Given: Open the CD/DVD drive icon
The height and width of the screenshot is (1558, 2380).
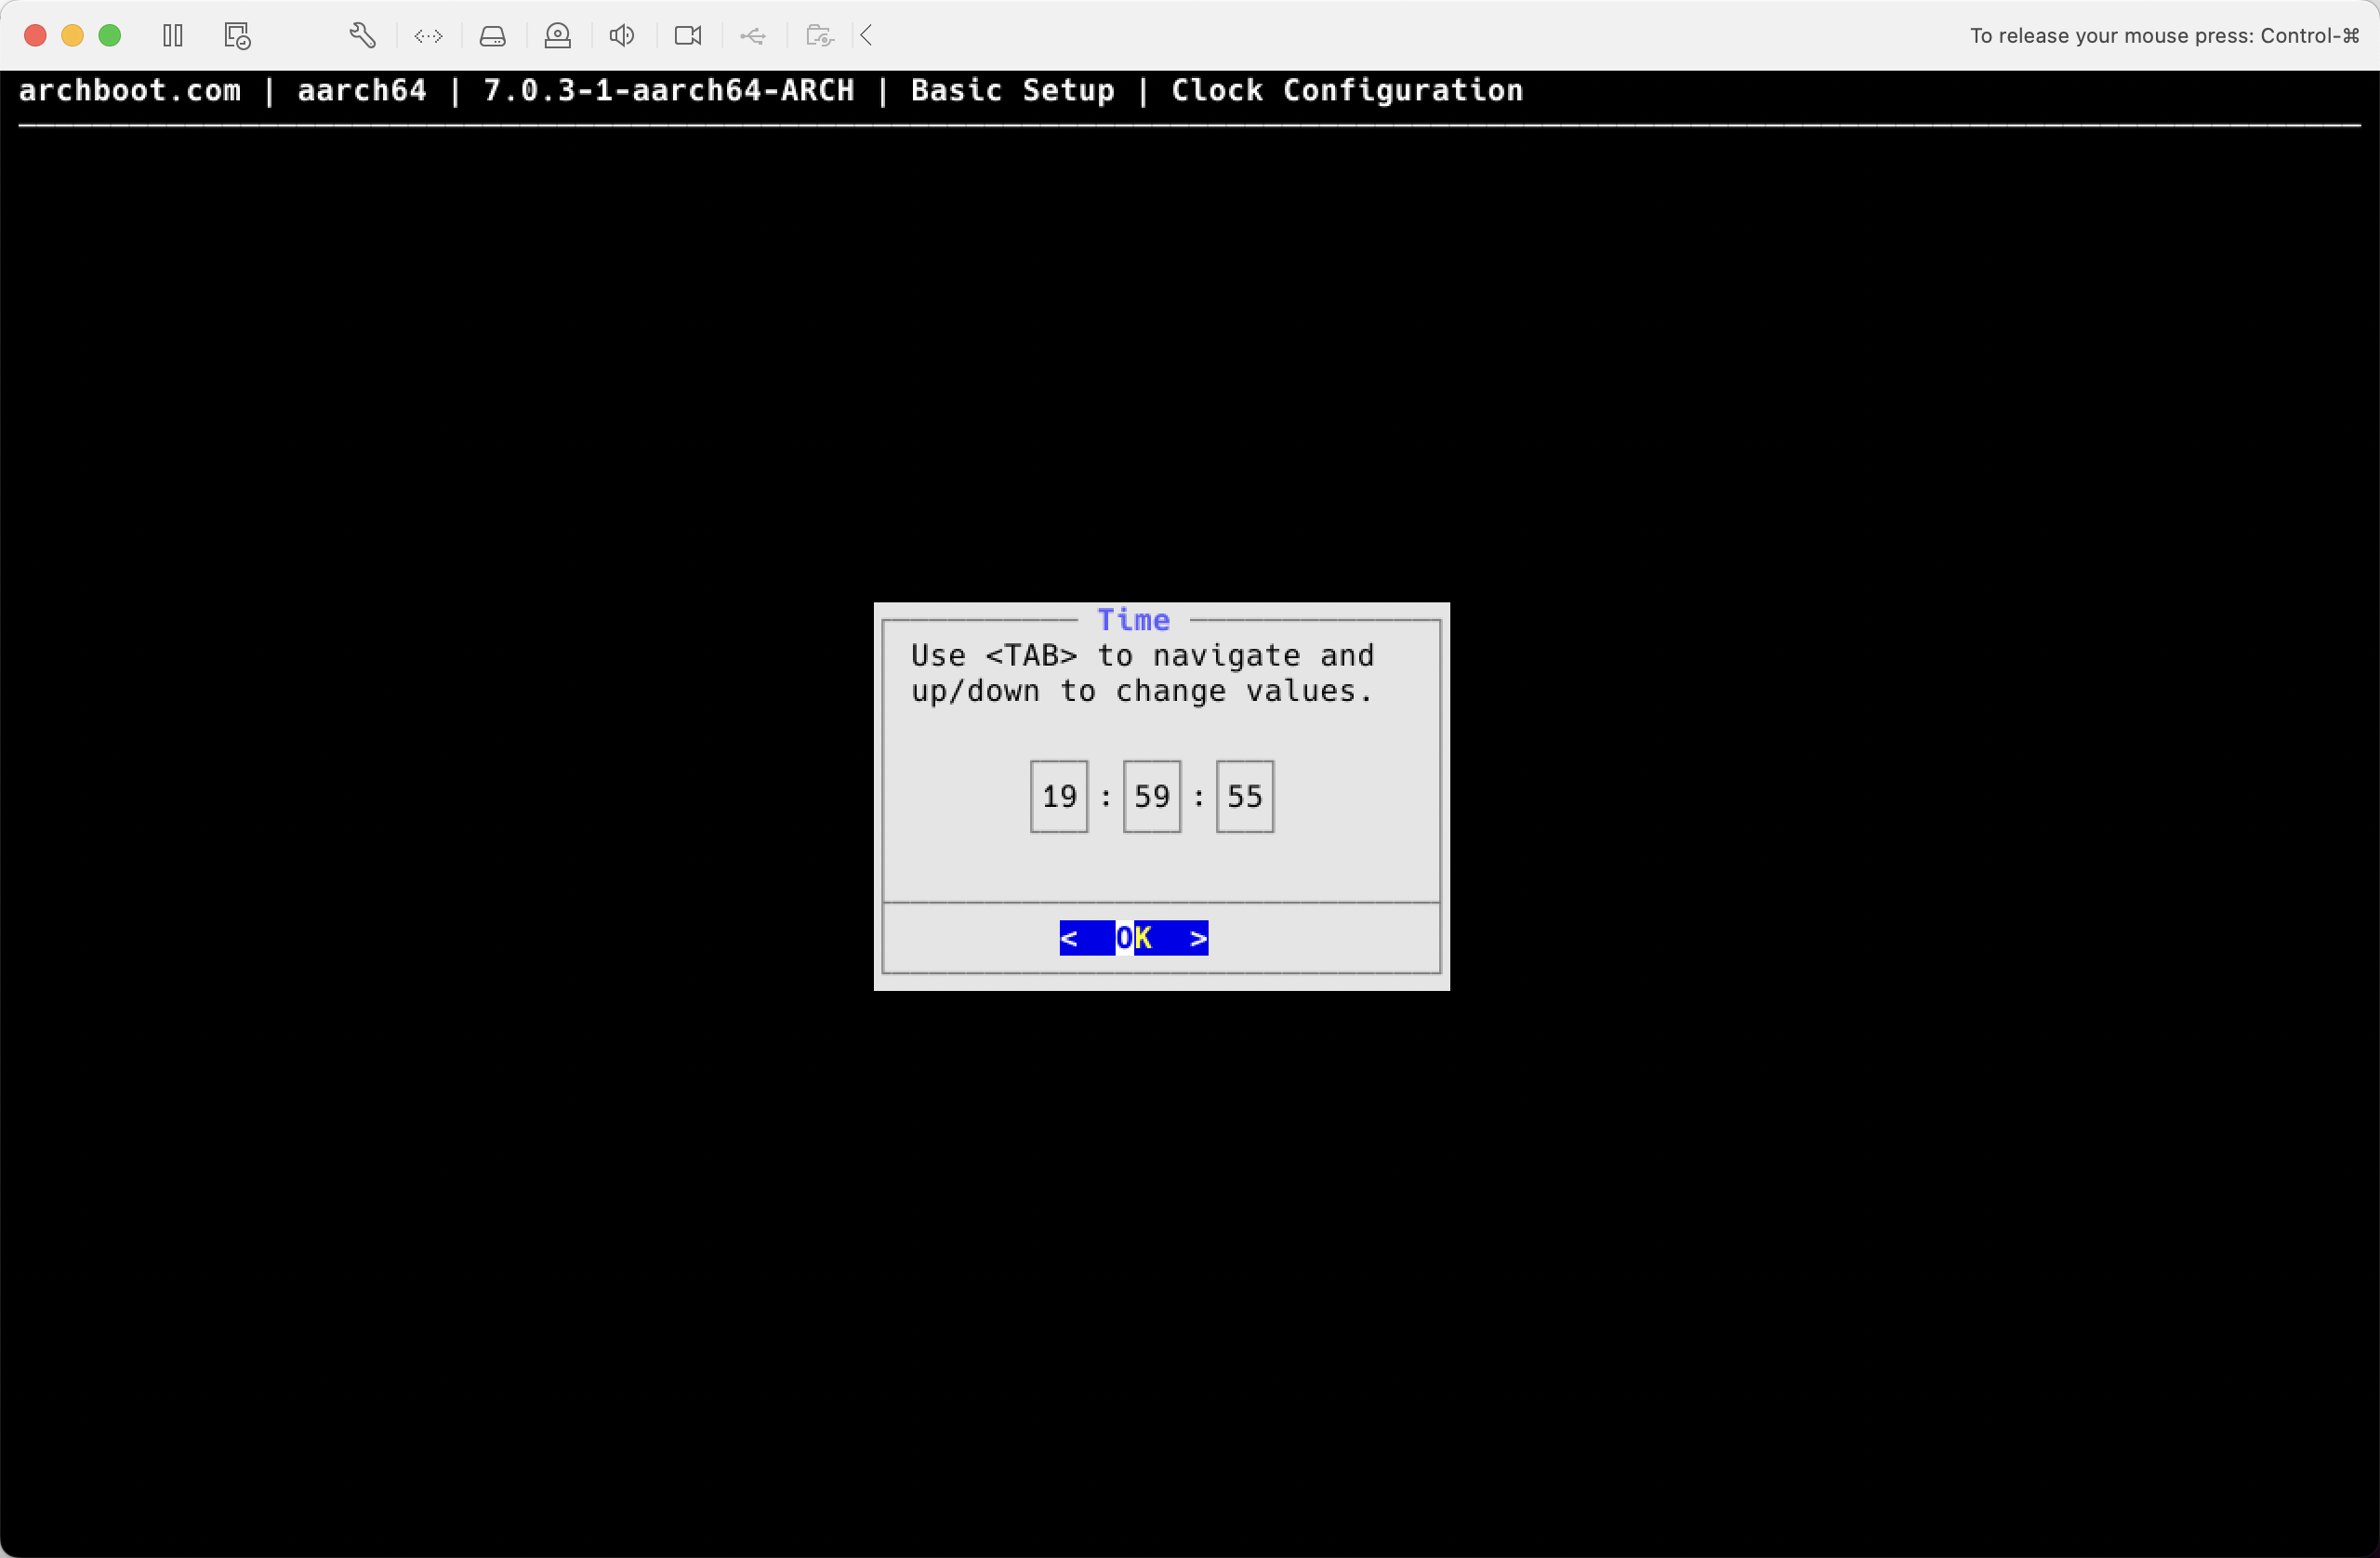Looking at the screenshot, I should pos(558,36).
